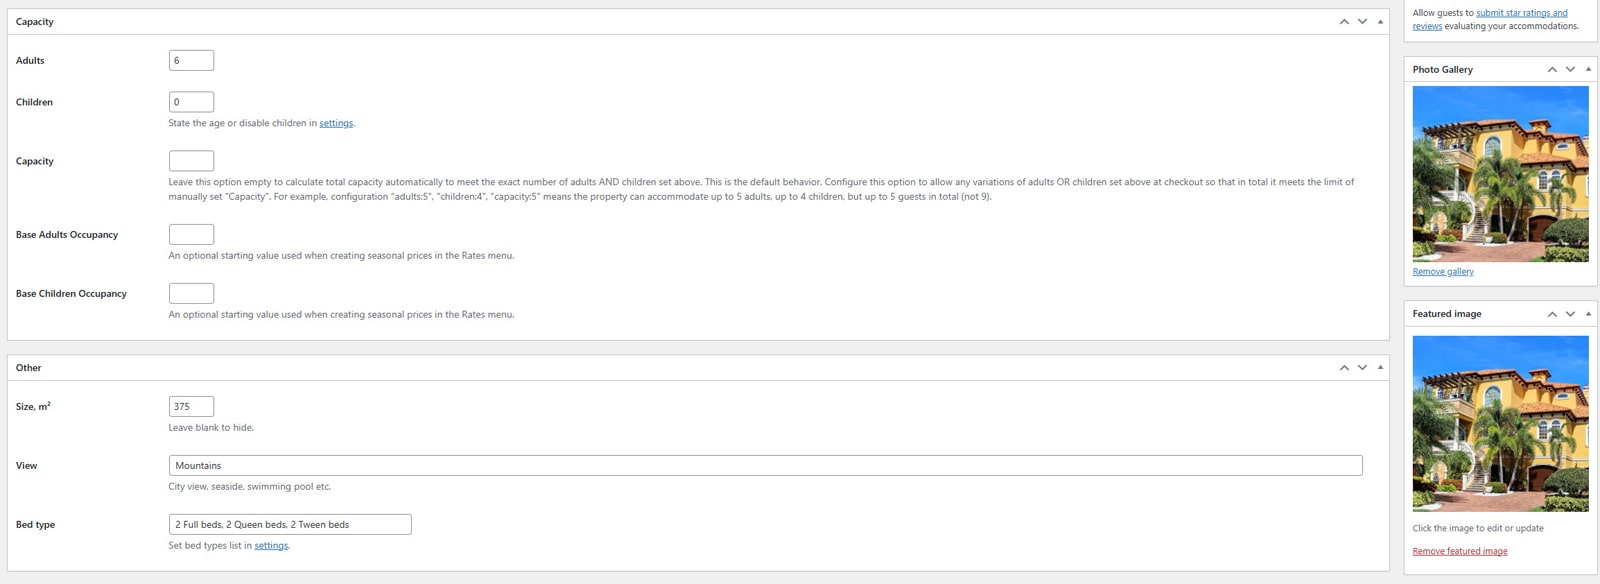Move the Other panel down
The image size is (1600, 584).
pos(1361,367)
